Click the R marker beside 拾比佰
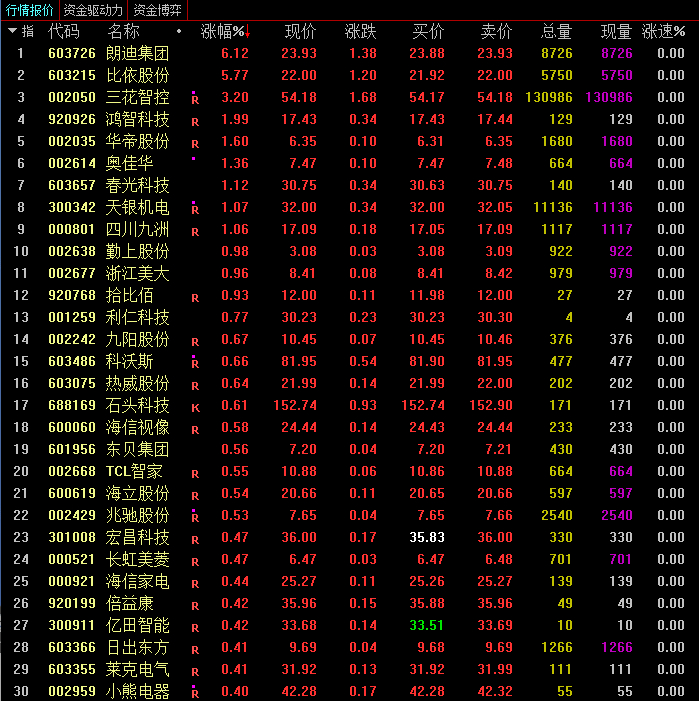Screen dimensions: 699x701 [195, 298]
